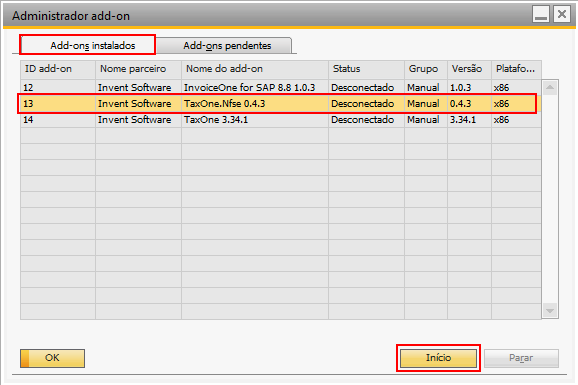Click Desconectado status of TaxOne.Nfse row
The height and width of the screenshot is (385, 578).
(366, 104)
